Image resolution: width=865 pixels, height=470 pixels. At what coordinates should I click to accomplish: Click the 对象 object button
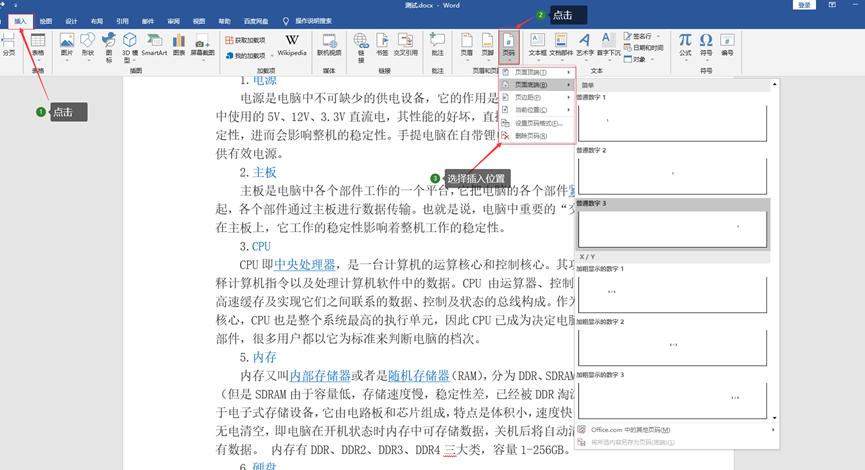tap(635, 60)
